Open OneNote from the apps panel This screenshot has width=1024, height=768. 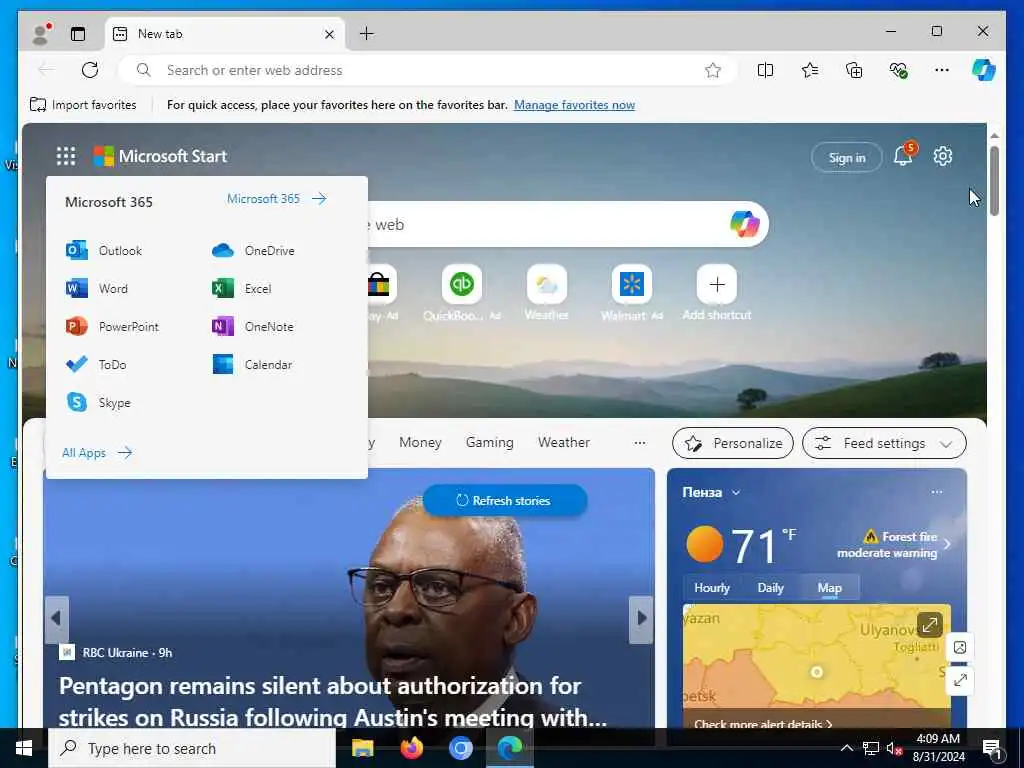tap(253, 327)
